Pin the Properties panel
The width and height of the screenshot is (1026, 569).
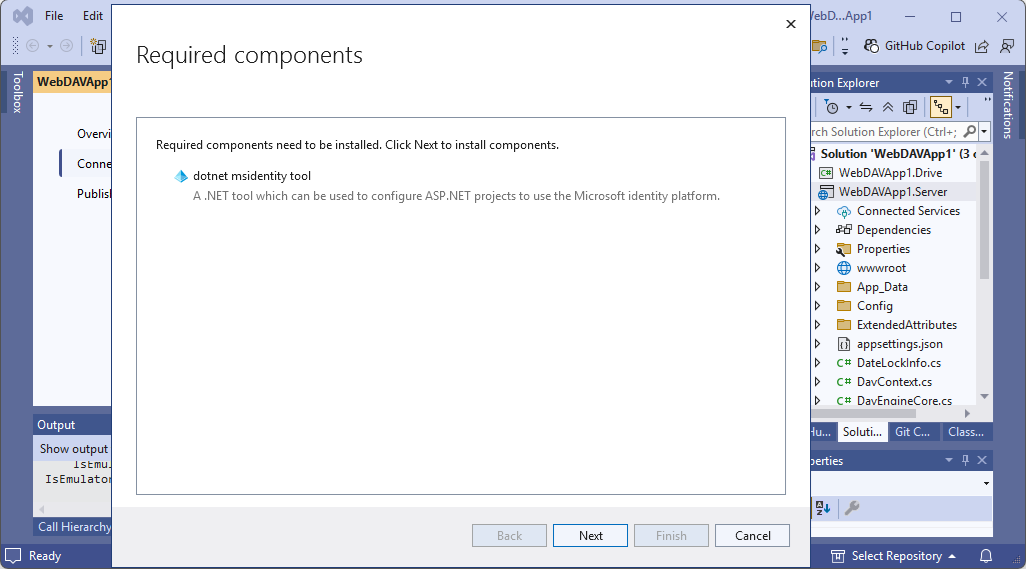(965, 460)
